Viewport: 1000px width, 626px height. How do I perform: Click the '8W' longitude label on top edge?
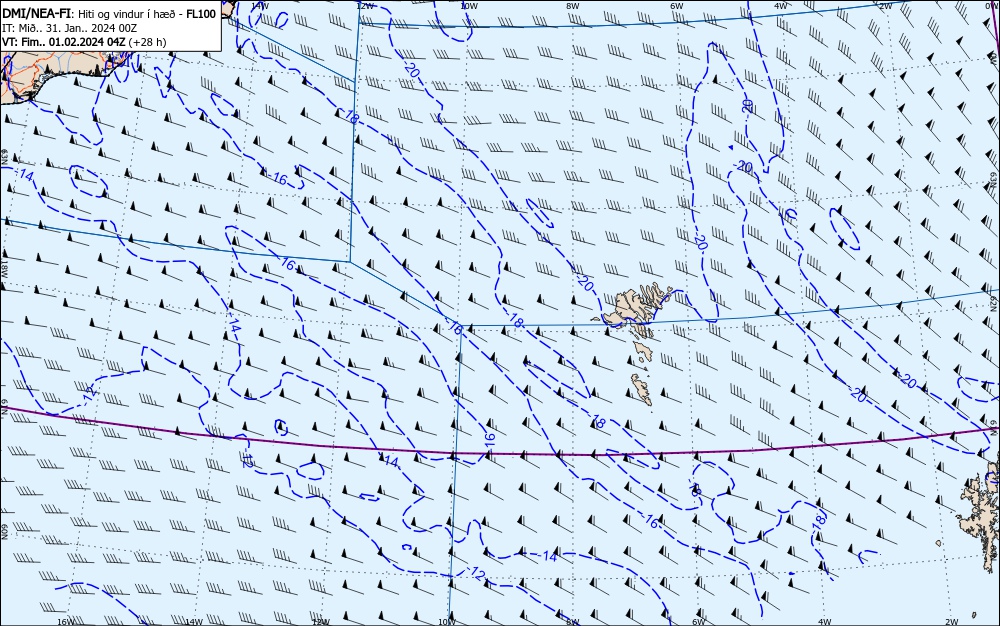pyautogui.click(x=573, y=6)
